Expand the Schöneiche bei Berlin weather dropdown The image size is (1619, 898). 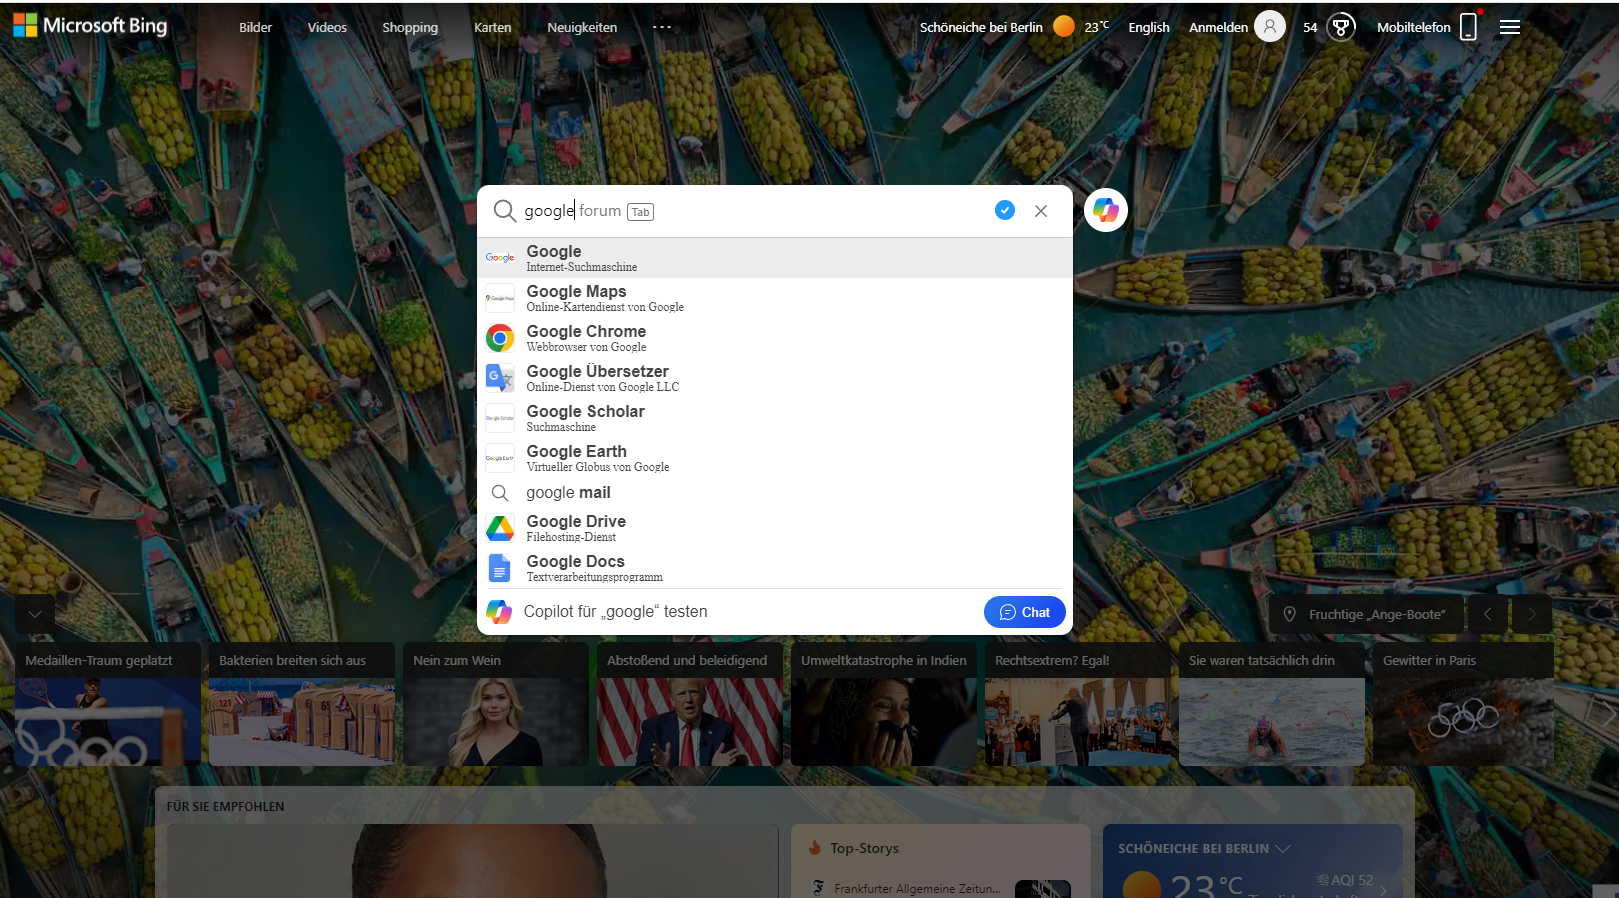(x=1283, y=848)
